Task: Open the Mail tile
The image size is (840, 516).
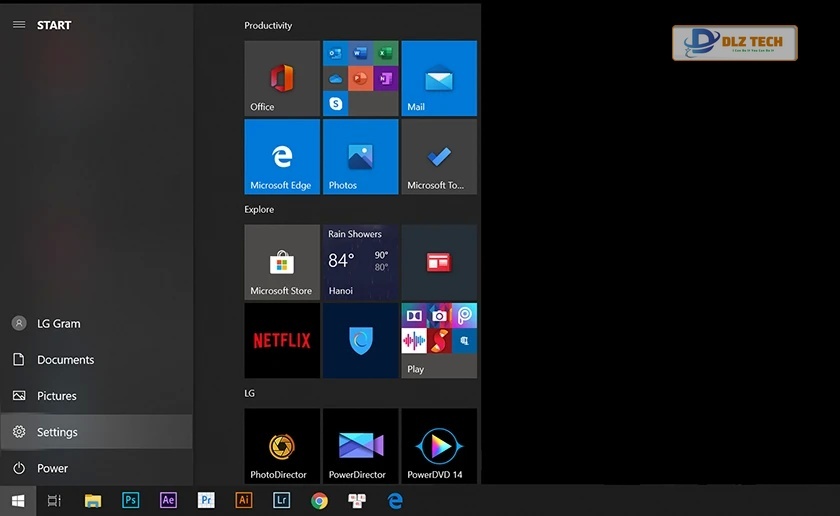Action: click(x=439, y=78)
